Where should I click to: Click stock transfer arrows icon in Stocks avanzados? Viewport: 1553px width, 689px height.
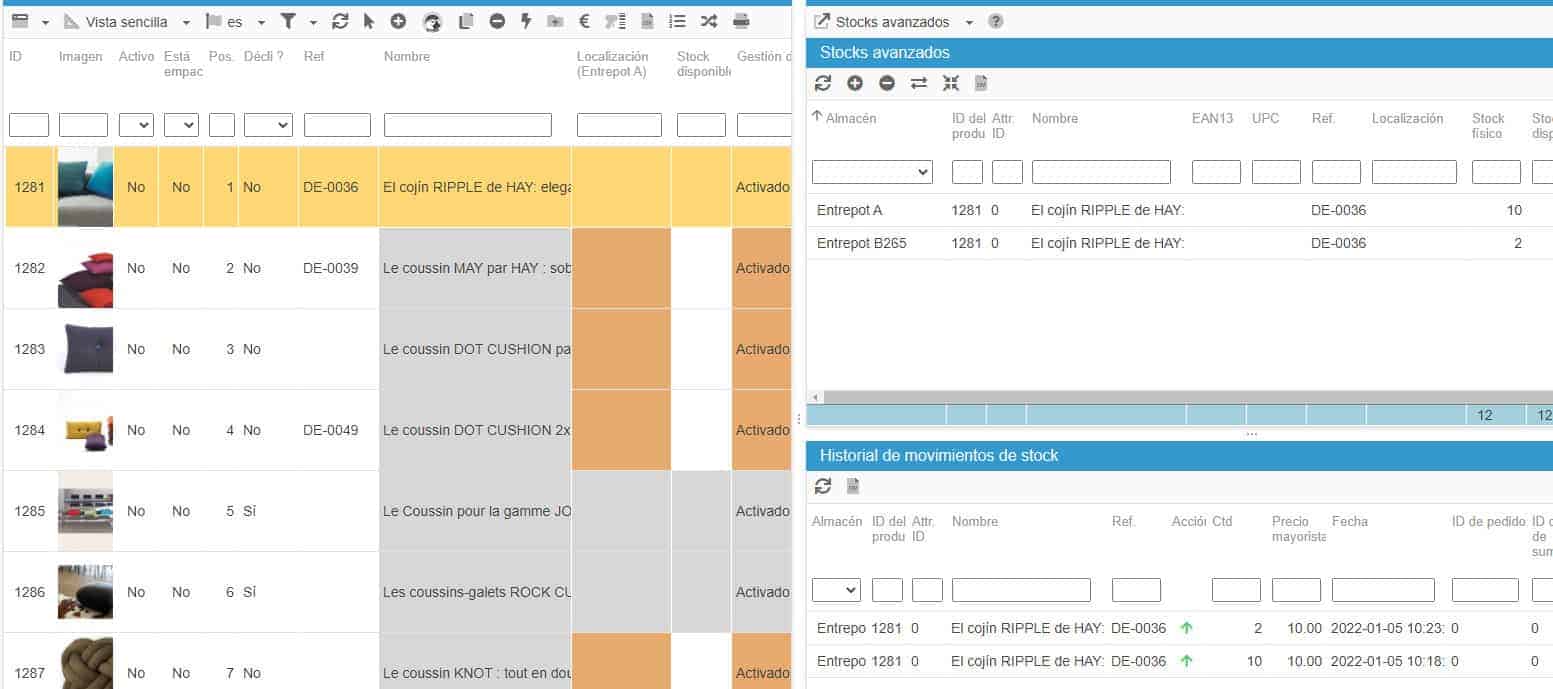[919, 83]
